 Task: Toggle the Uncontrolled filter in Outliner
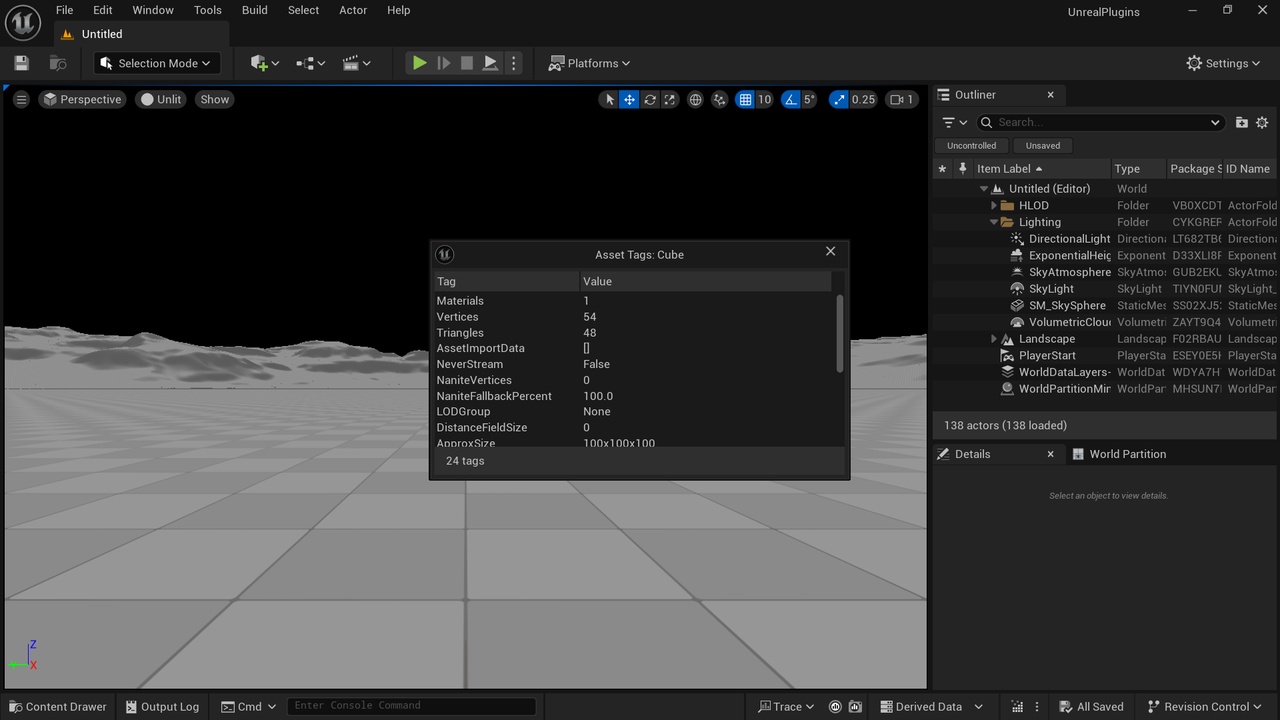pyautogui.click(x=972, y=146)
